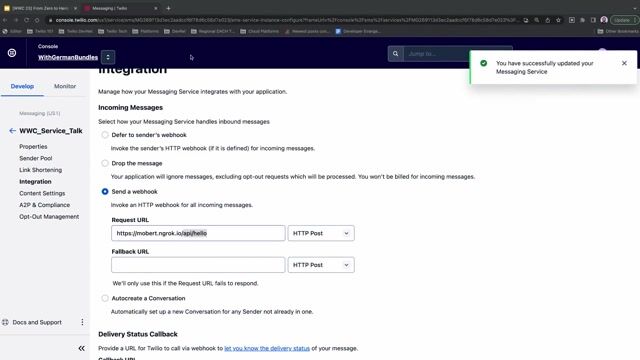Open the browser extensions puzzle icon
Image resolution: width=640 pixels, height=360 pixels.
pyautogui.click(x=582, y=20)
